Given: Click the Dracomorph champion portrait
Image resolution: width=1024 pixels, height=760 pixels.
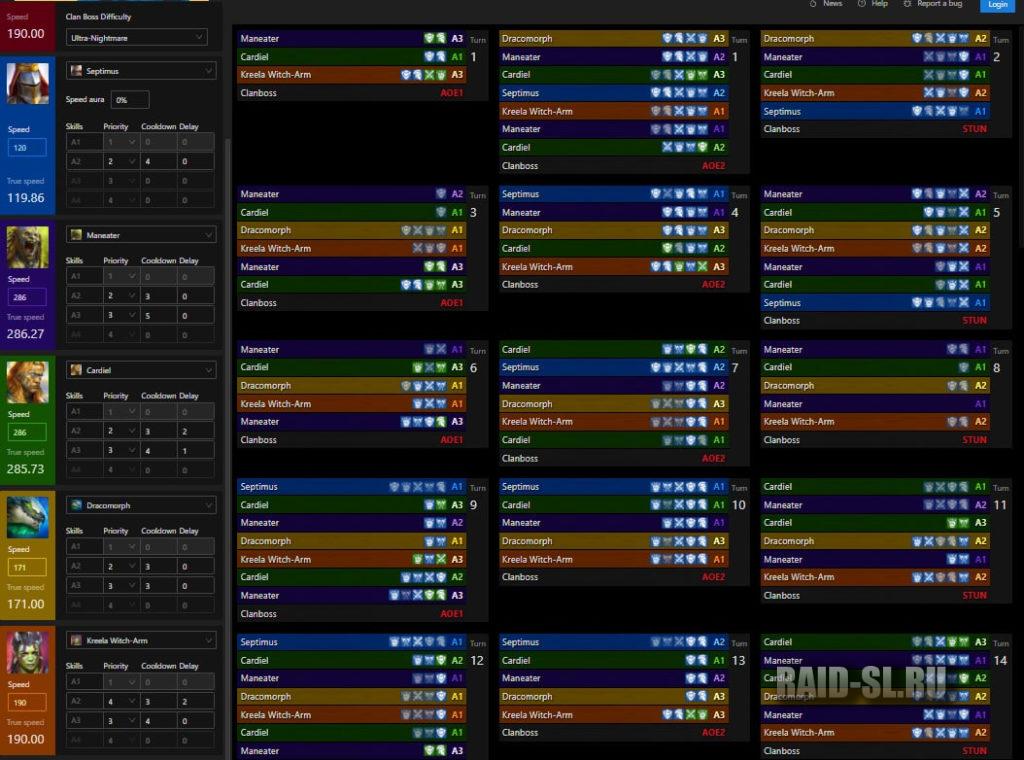Looking at the screenshot, I should click(x=27, y=517).
